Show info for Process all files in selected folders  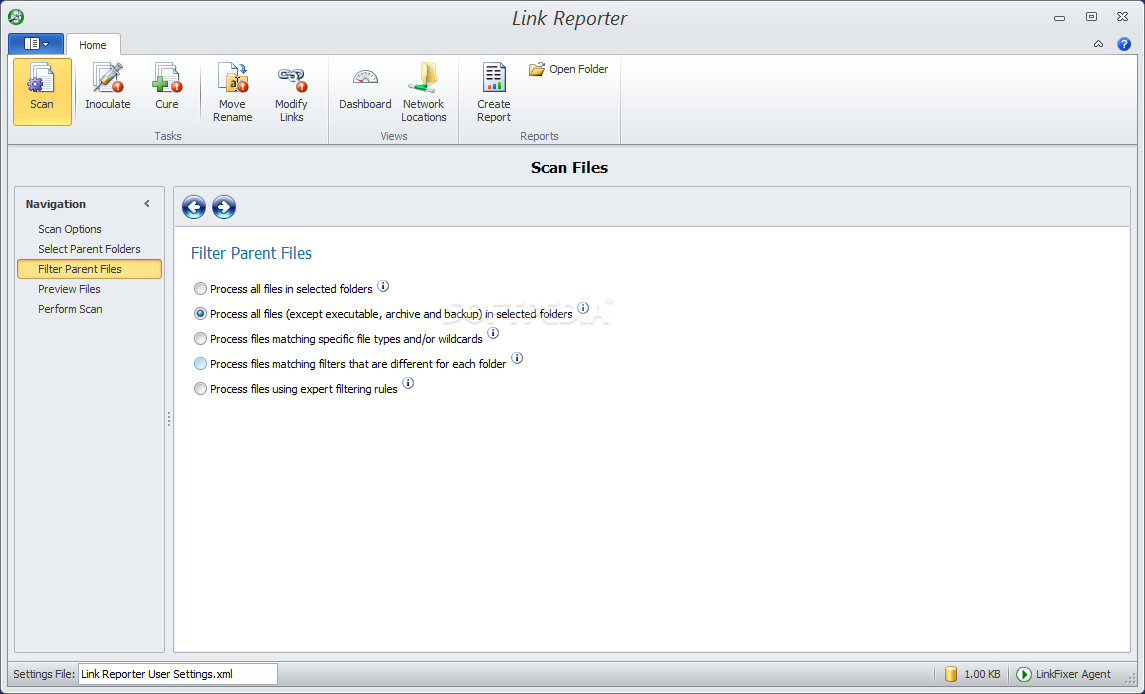click(x=383, y=286)
